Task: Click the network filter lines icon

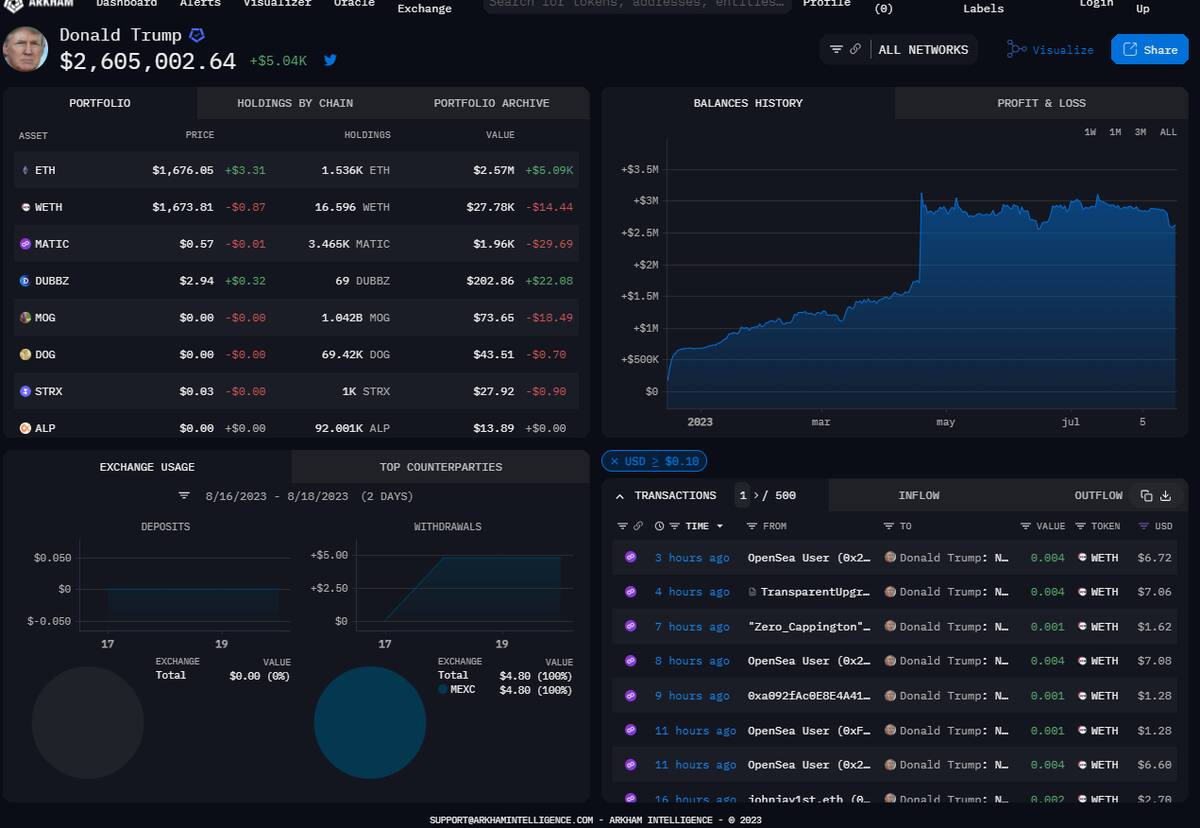Action: point(837,49)
